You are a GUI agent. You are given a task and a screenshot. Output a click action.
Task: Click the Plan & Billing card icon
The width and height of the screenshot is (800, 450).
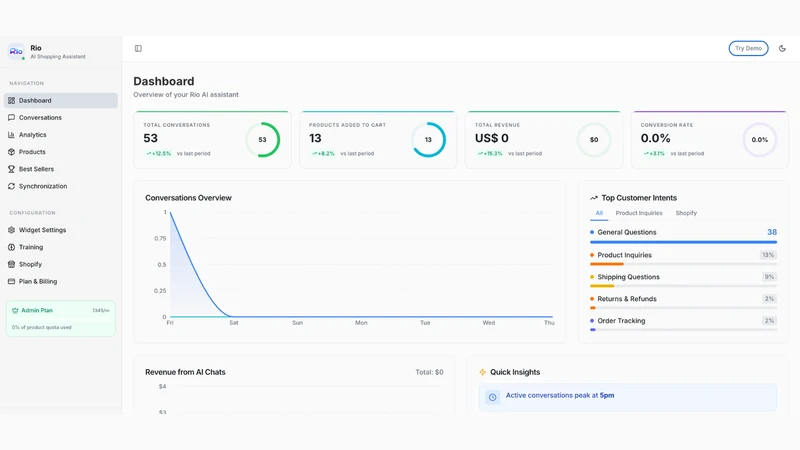point(11,281)
